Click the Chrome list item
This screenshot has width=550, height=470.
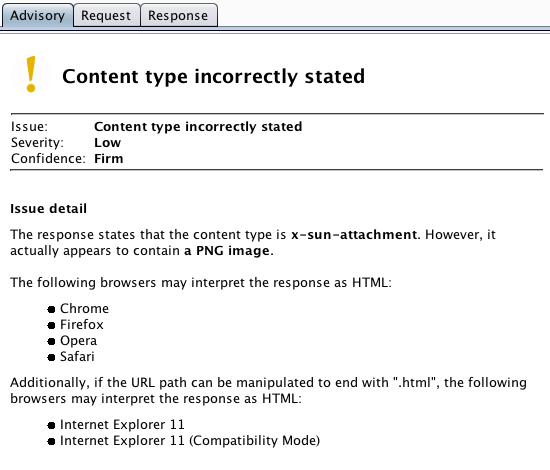click(x=84, y=309)
